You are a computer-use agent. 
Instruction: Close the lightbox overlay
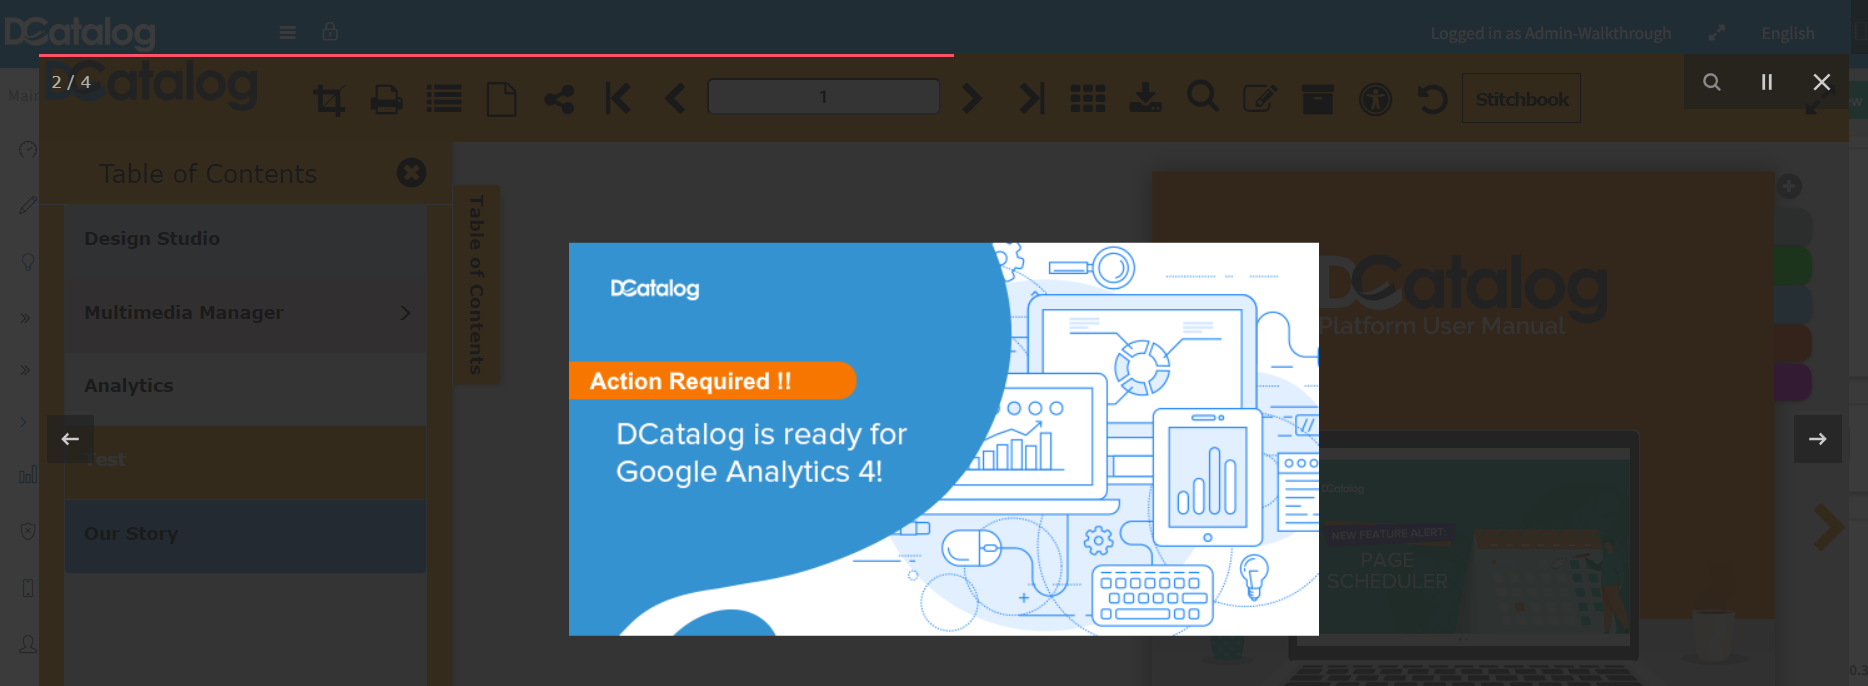1822,82
